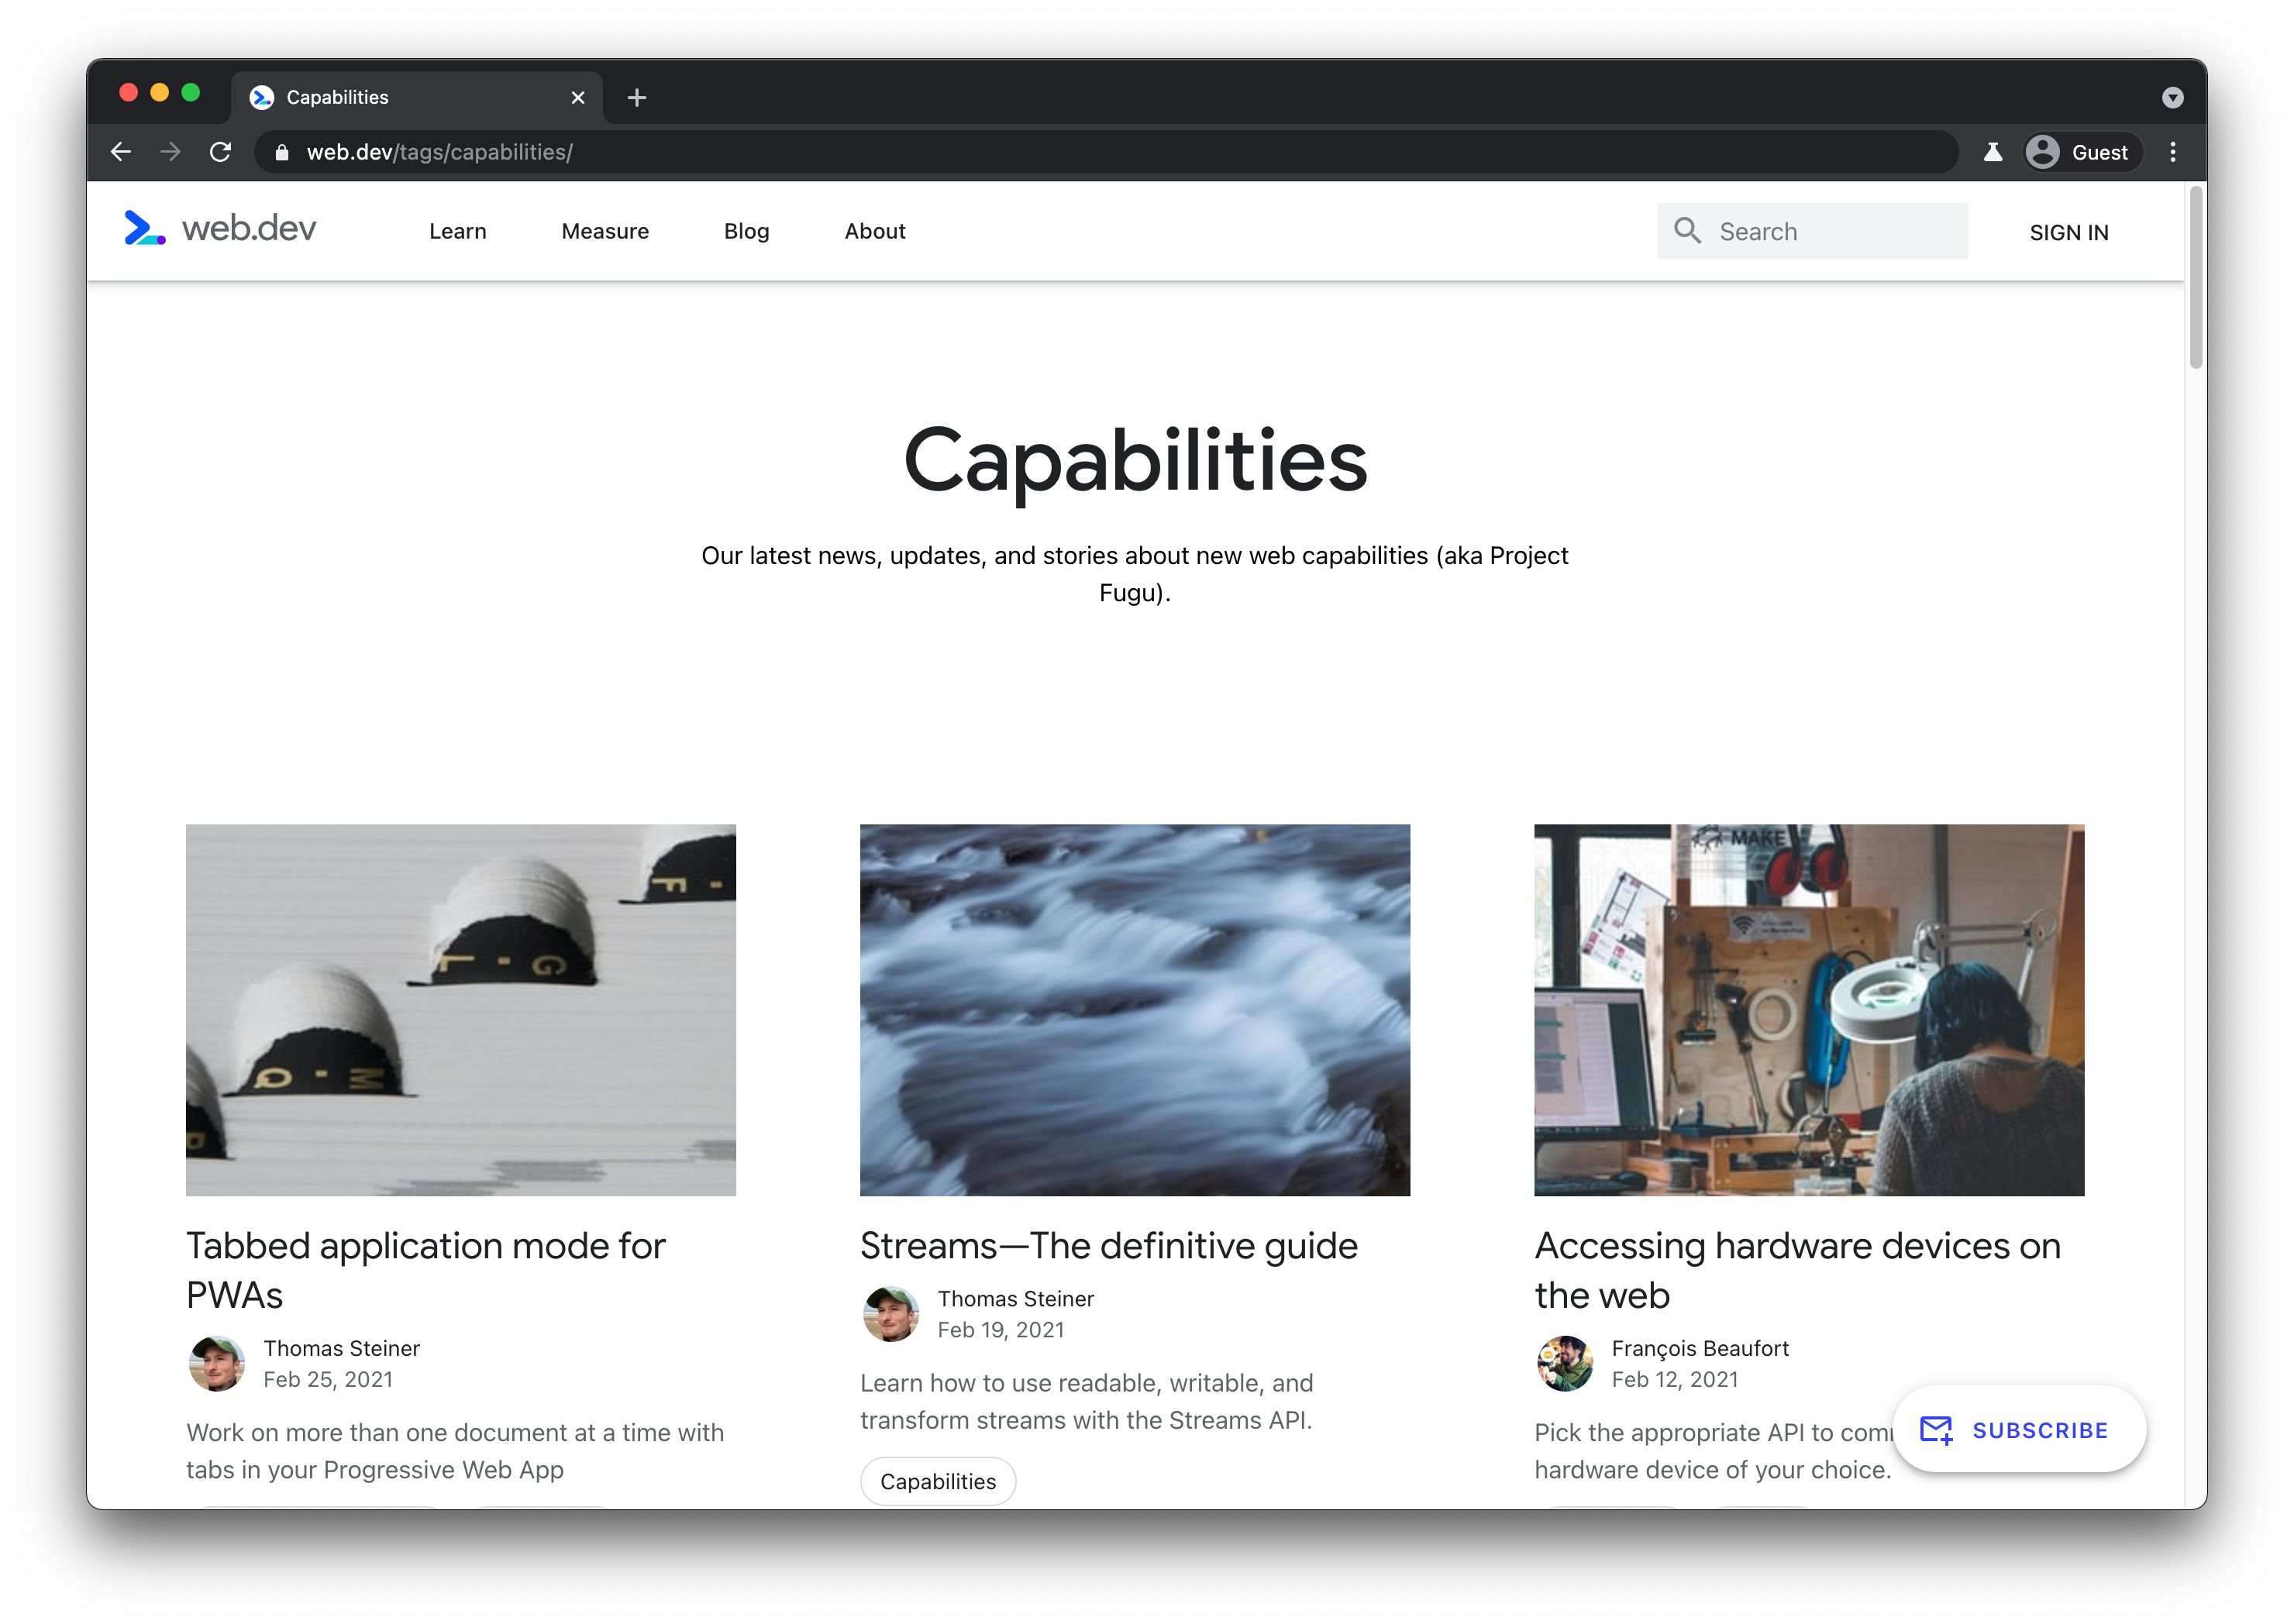Click the Streams definitive guide thumbnail
Screen dimensions: 2294x1624
pyautogui.click(x=1134, y=1009)
